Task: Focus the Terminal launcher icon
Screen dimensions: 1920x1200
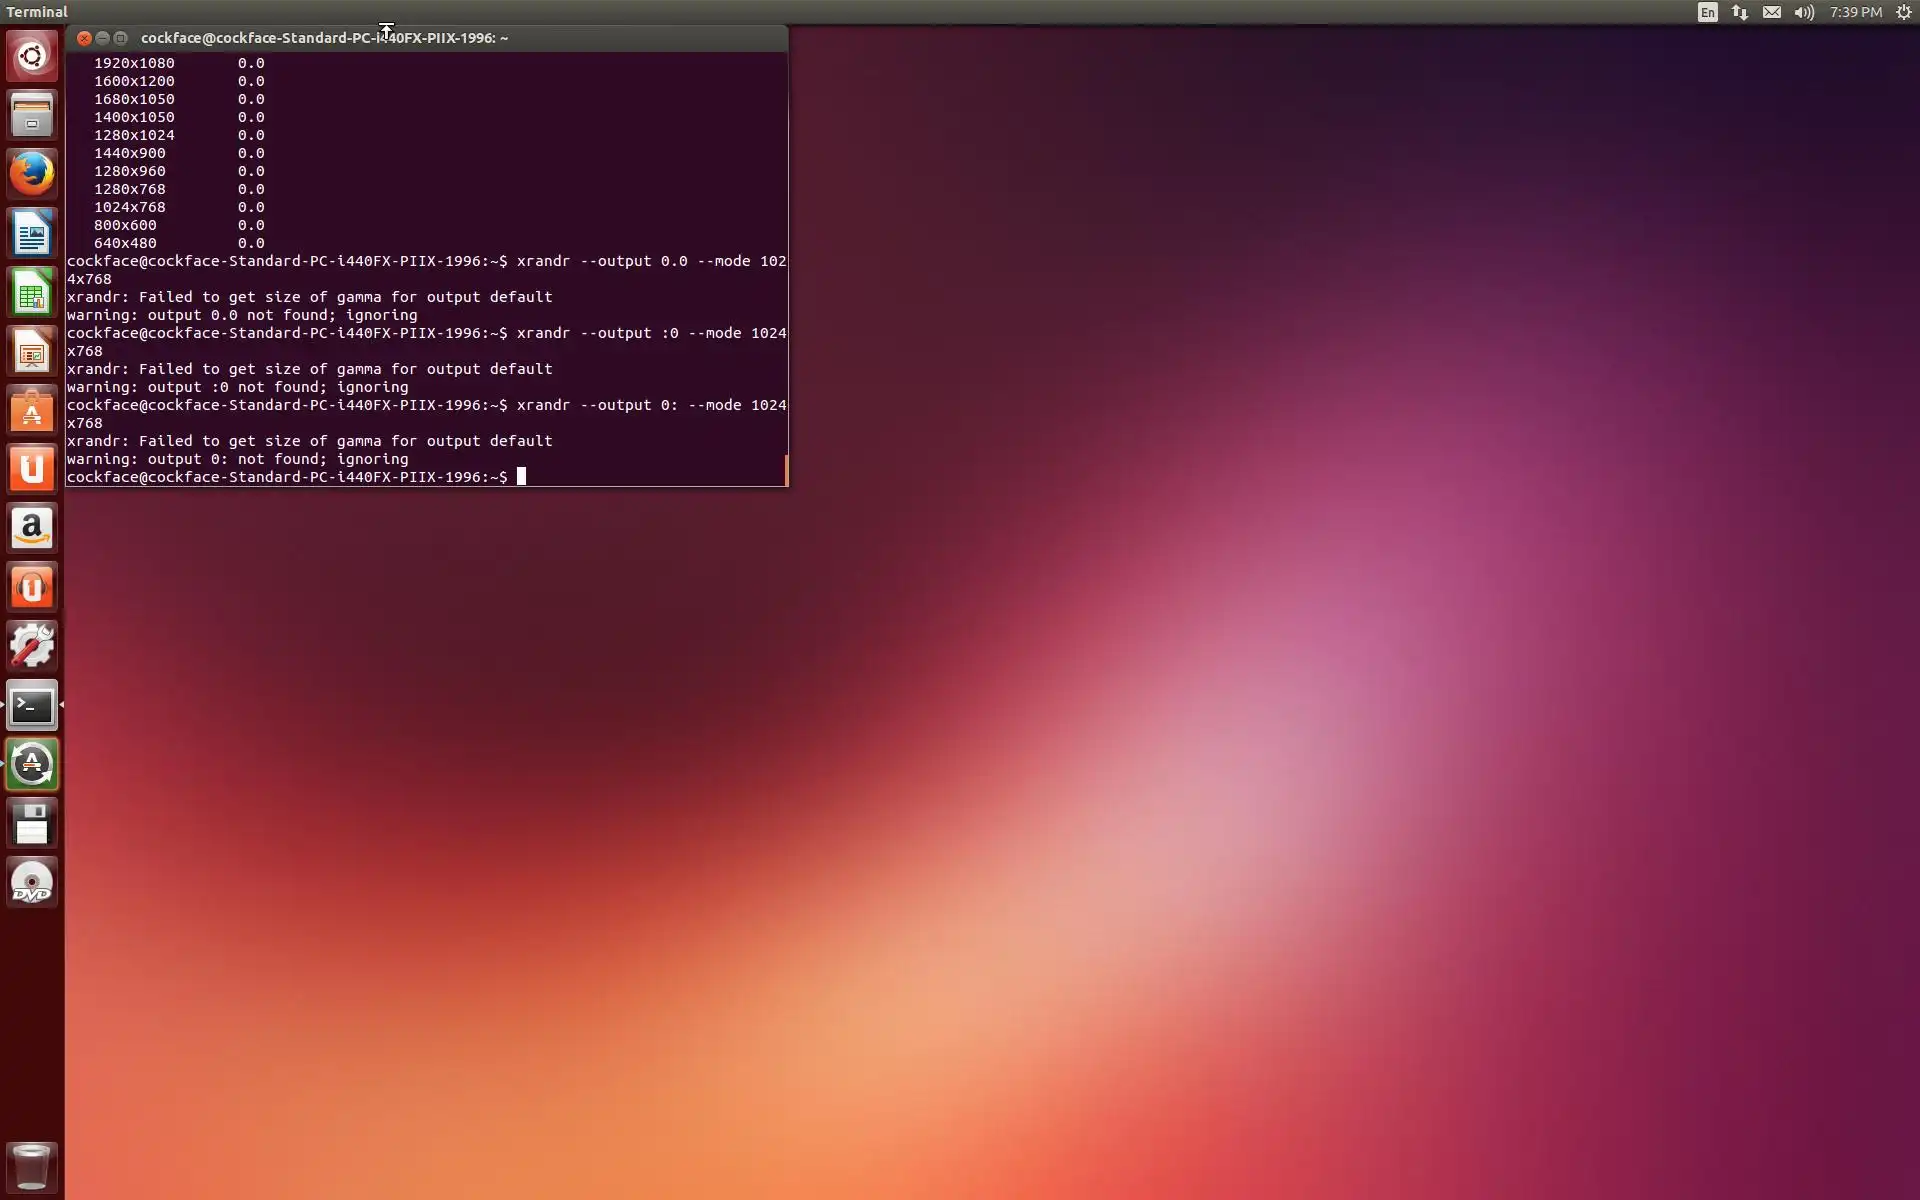Action: tap(32, 706)
